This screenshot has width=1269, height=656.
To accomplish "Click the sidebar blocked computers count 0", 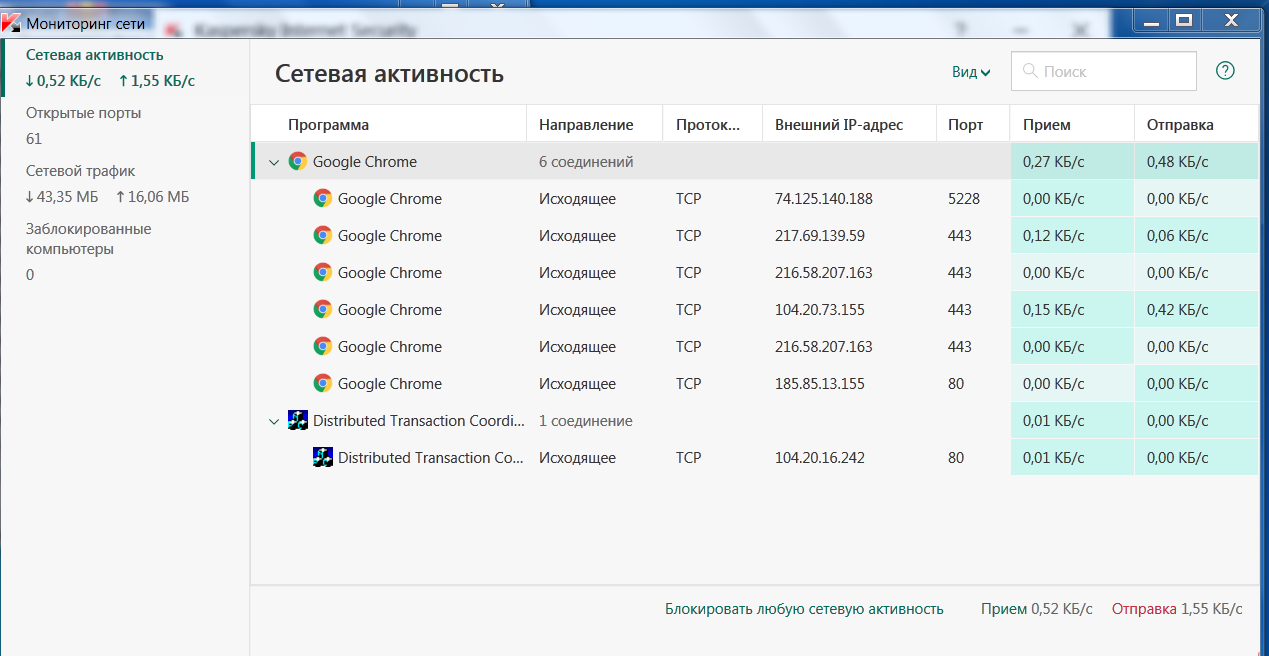I will 30,274.
